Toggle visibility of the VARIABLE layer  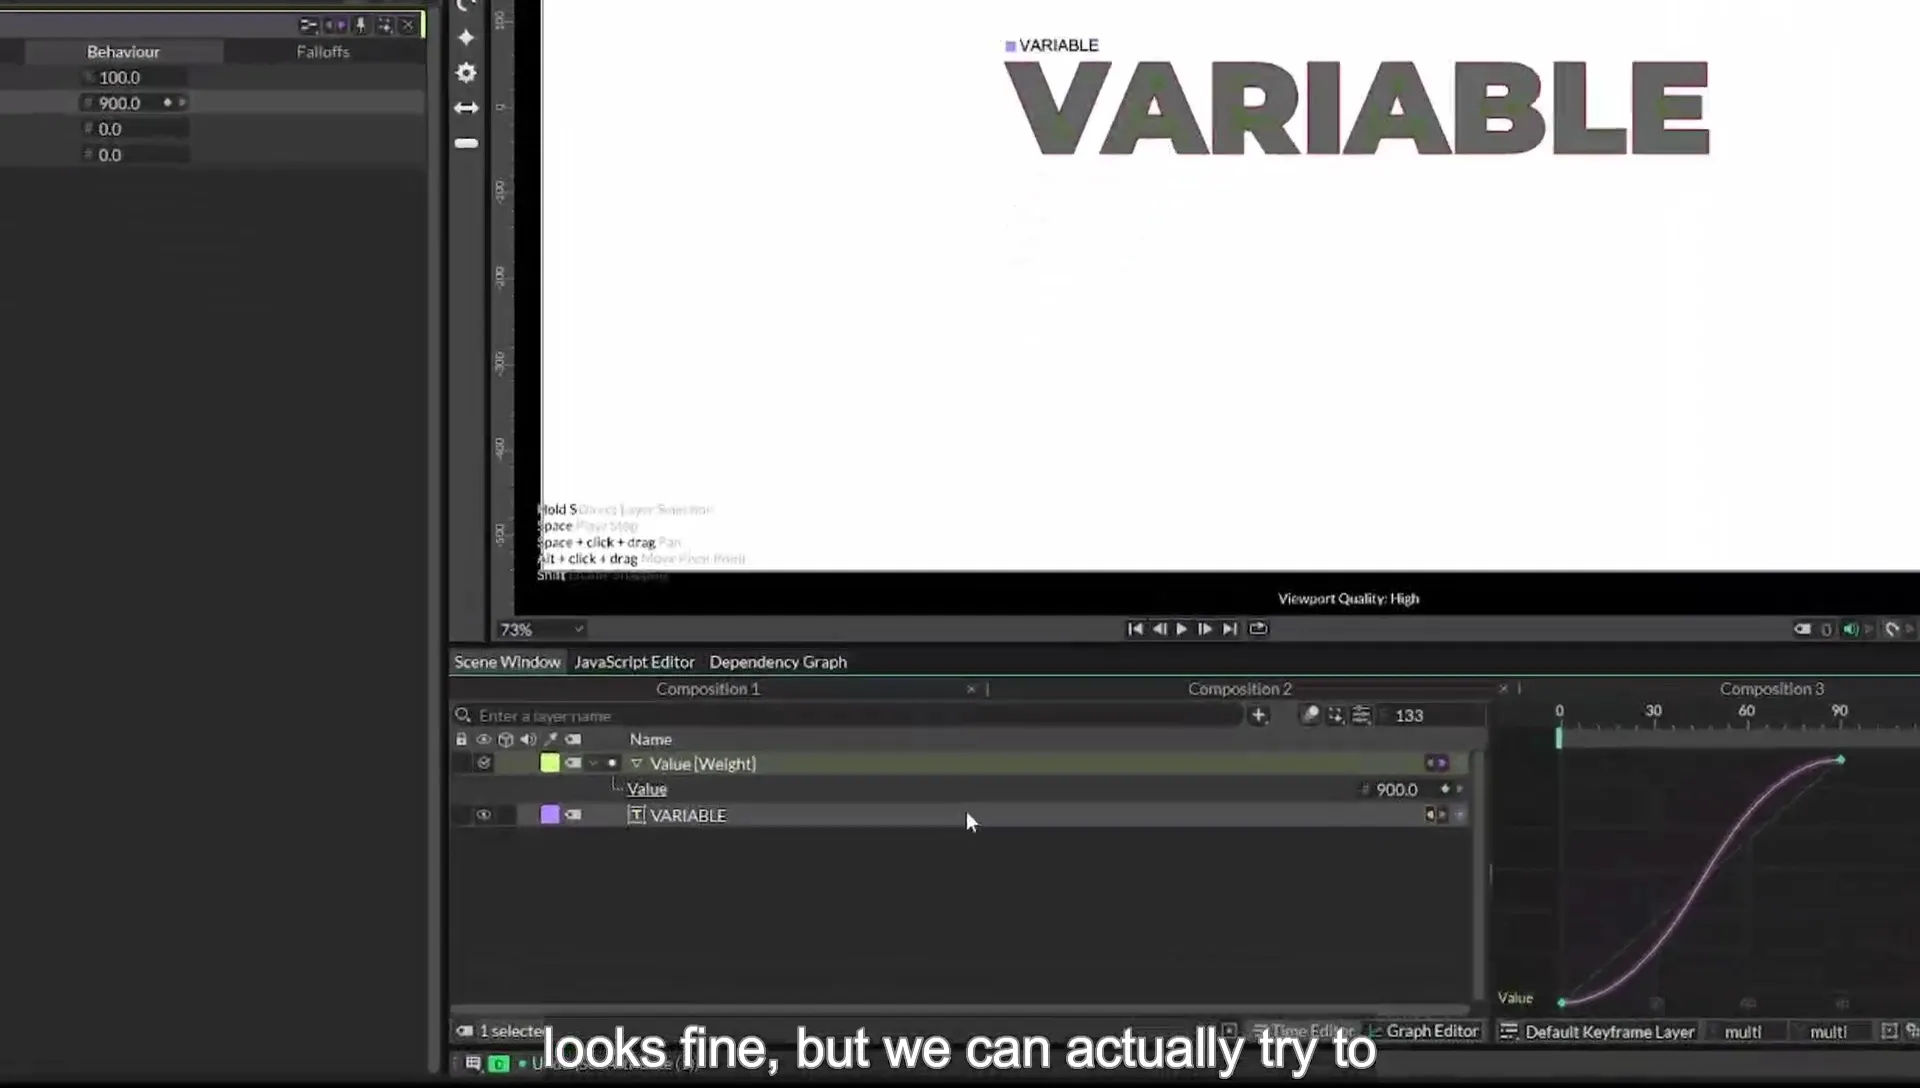483,815
